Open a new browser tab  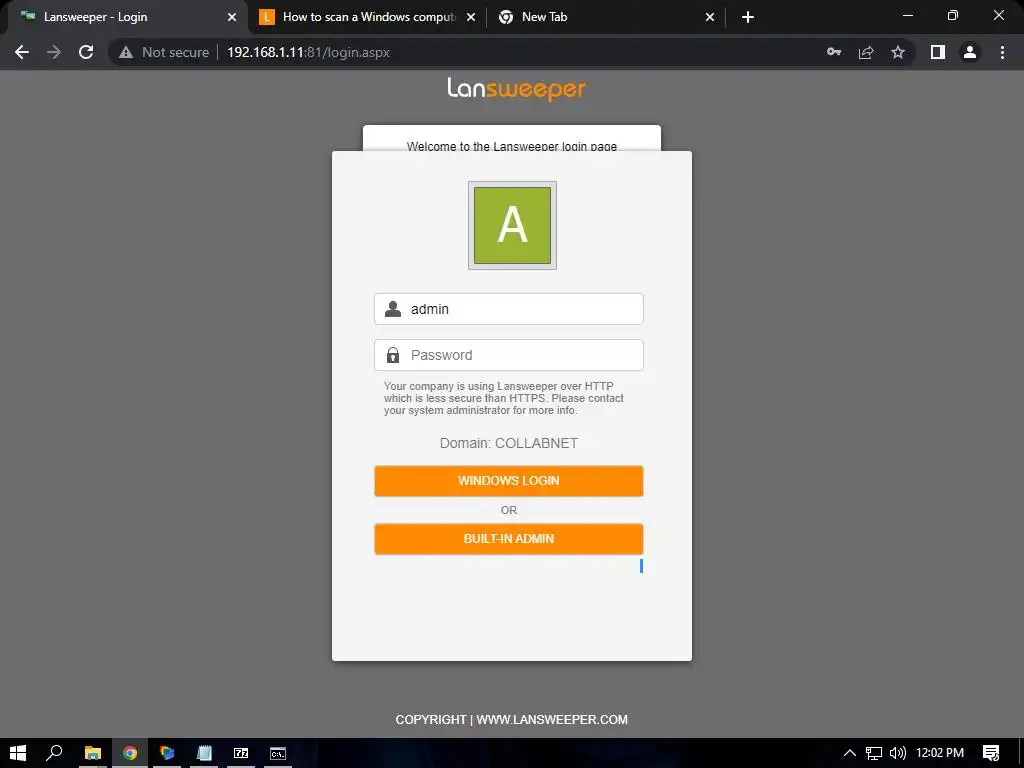coord(748,17)
